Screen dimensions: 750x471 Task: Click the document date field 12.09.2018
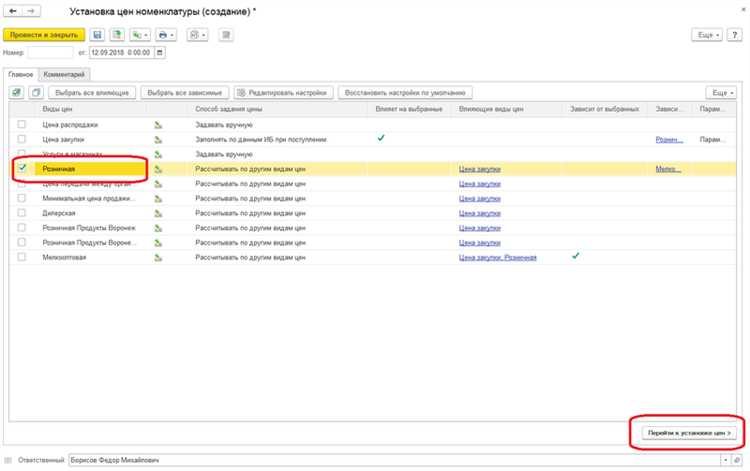click(x=121, y=53)
